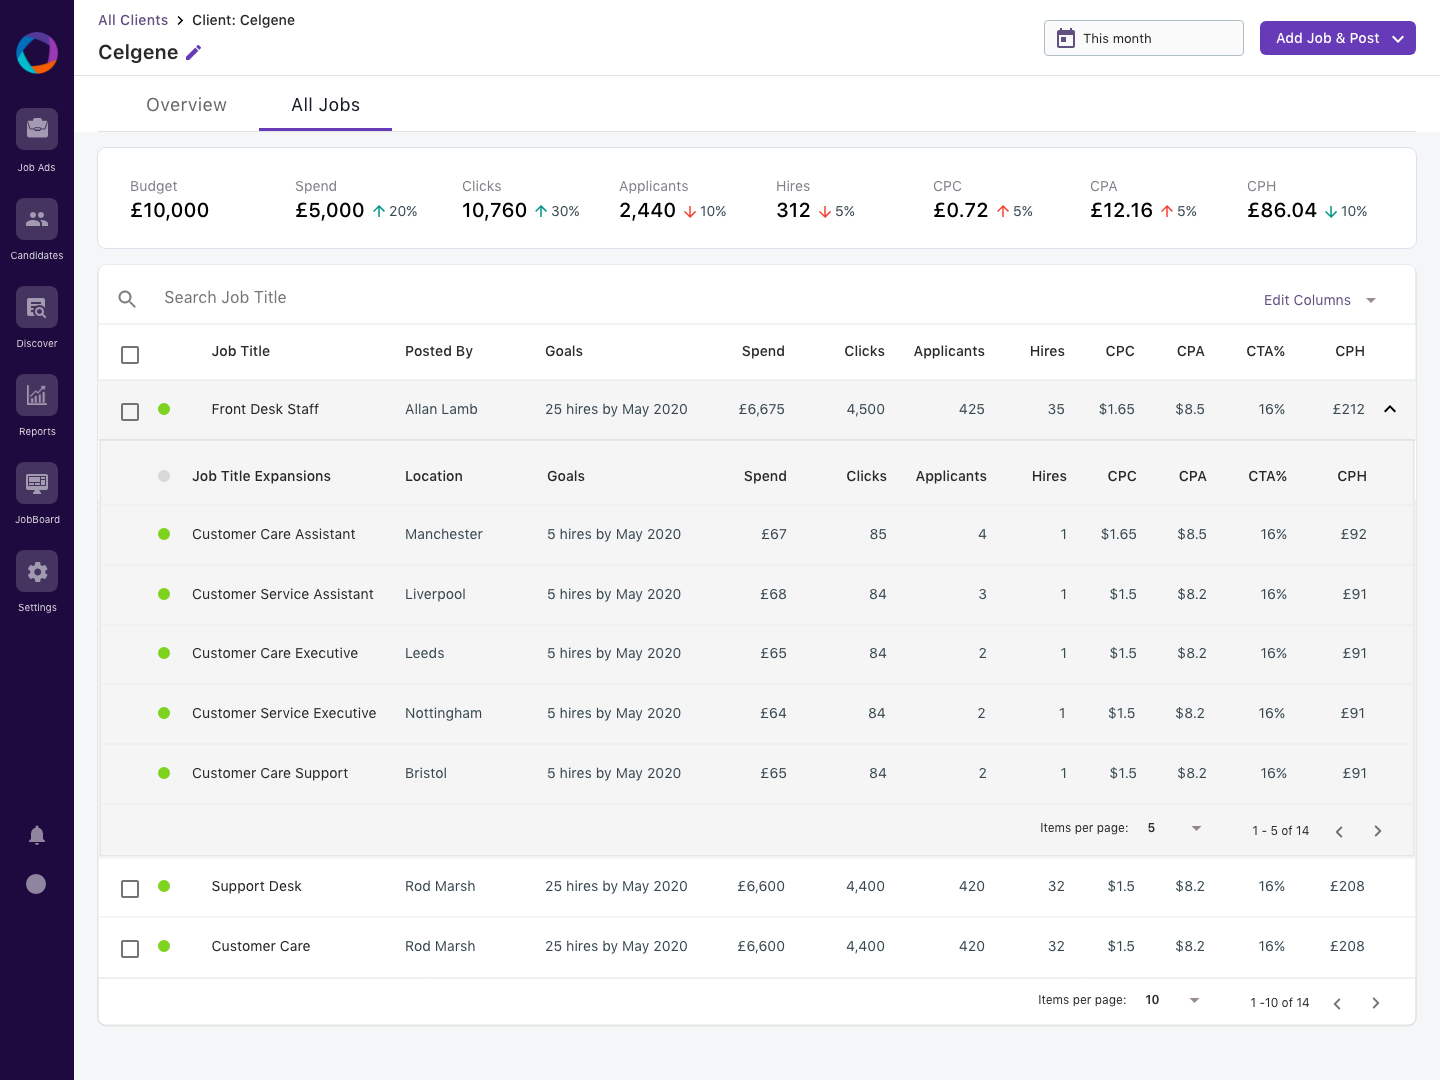Collapse the Front Desk Staff row
The image size is (1440, 1080).
click(x=1390, y=409)
